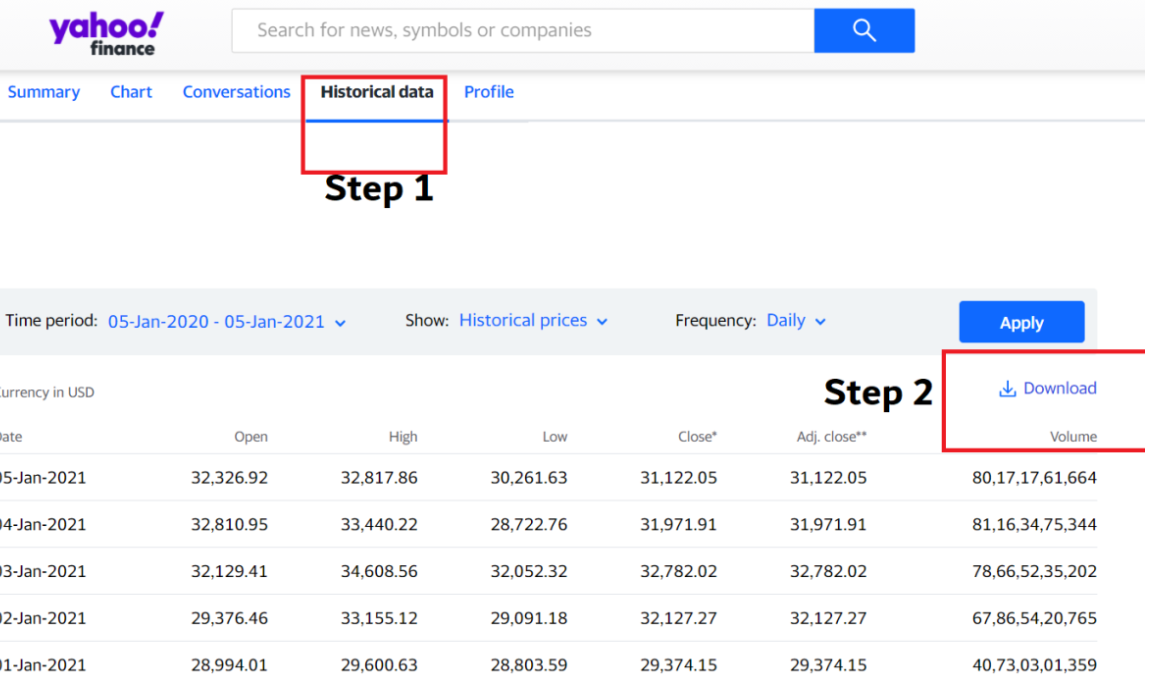The width and height of the screenshot is (1170, 677).
Task: Click the Adj. close column header
Action: (824, 437)
